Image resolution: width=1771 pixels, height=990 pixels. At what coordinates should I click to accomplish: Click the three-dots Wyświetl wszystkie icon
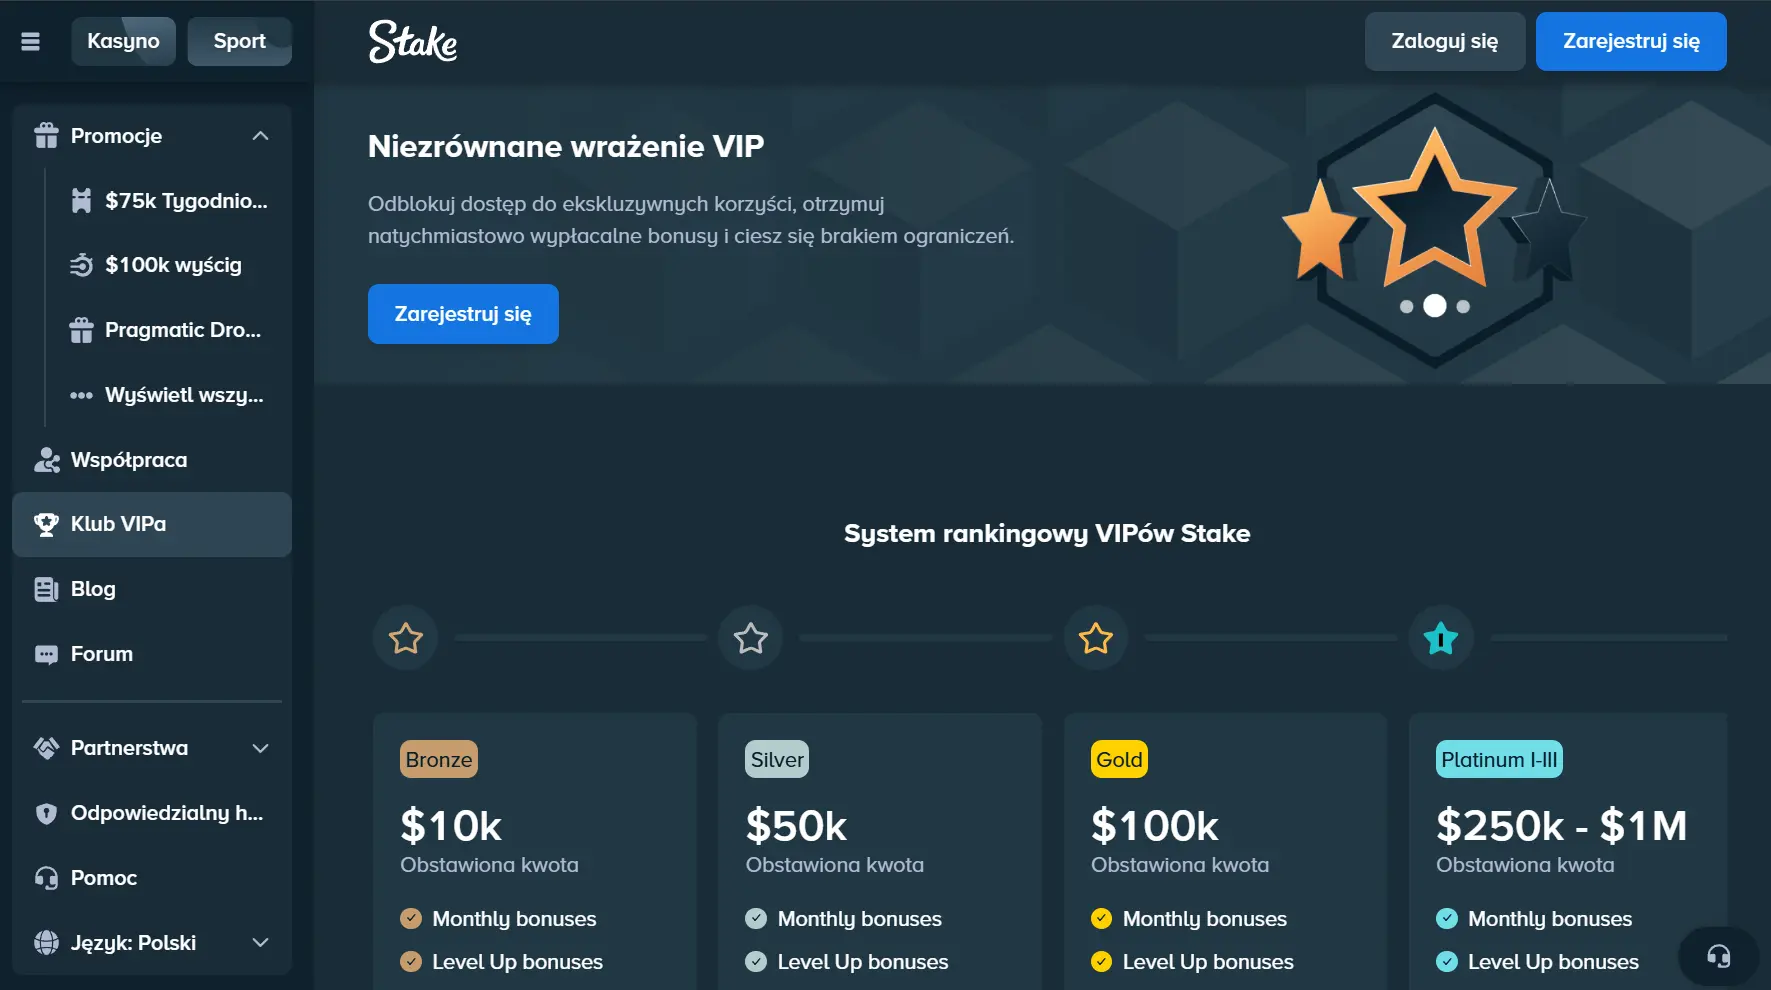(81, 395)
